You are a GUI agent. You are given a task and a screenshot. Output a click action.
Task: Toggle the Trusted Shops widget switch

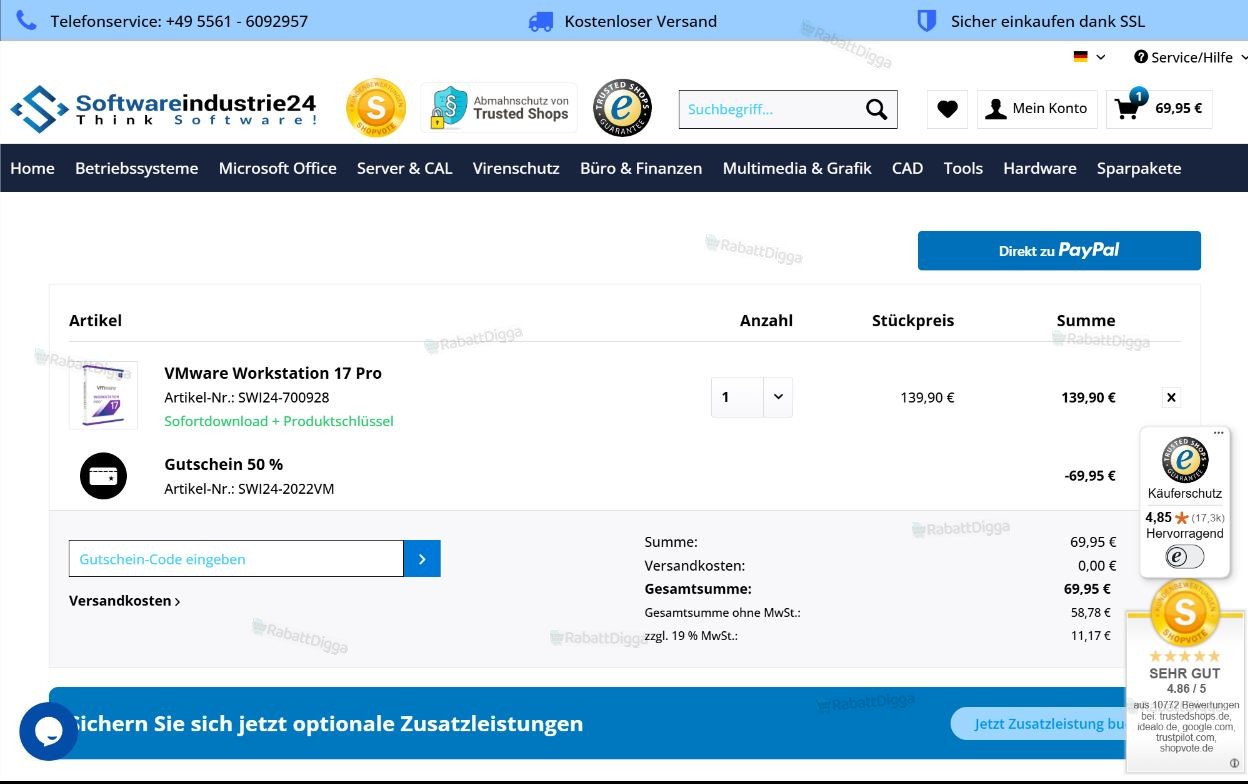click(x=1184, y=557)
